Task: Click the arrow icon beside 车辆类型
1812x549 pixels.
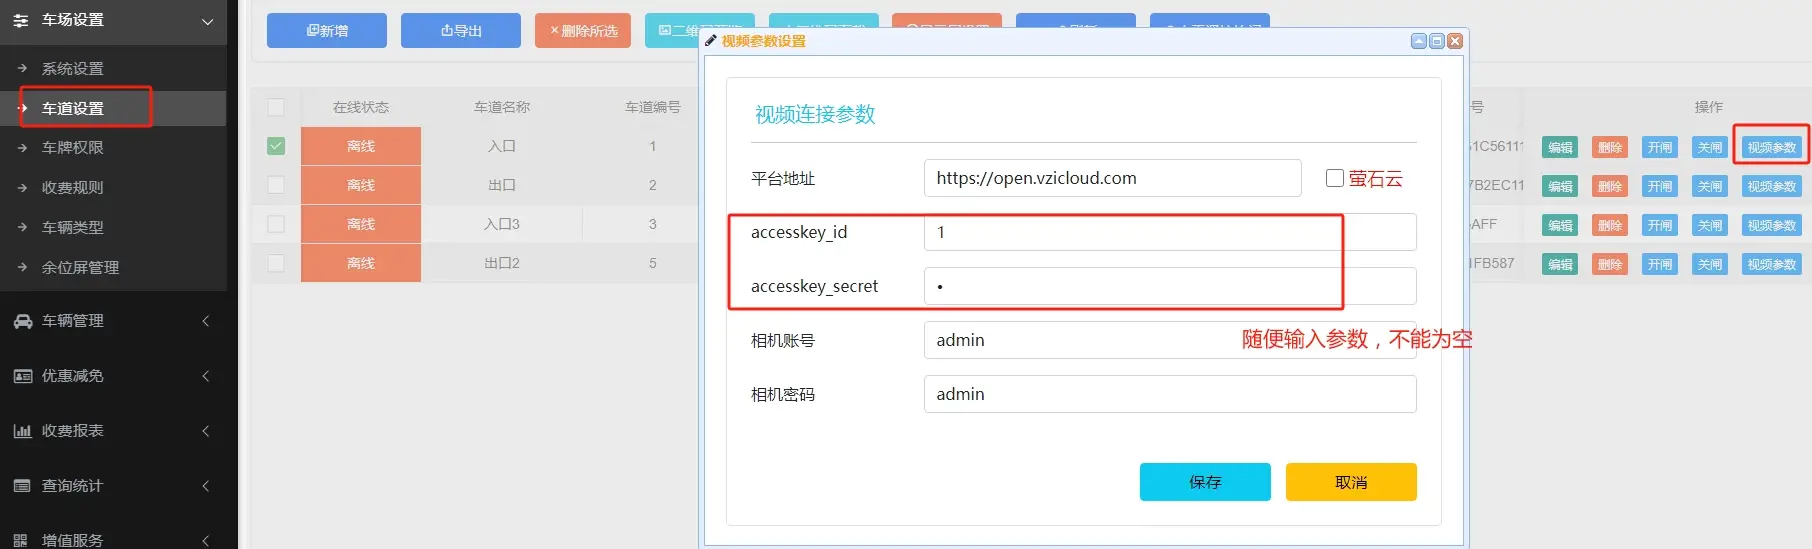Action: point(22,227)
